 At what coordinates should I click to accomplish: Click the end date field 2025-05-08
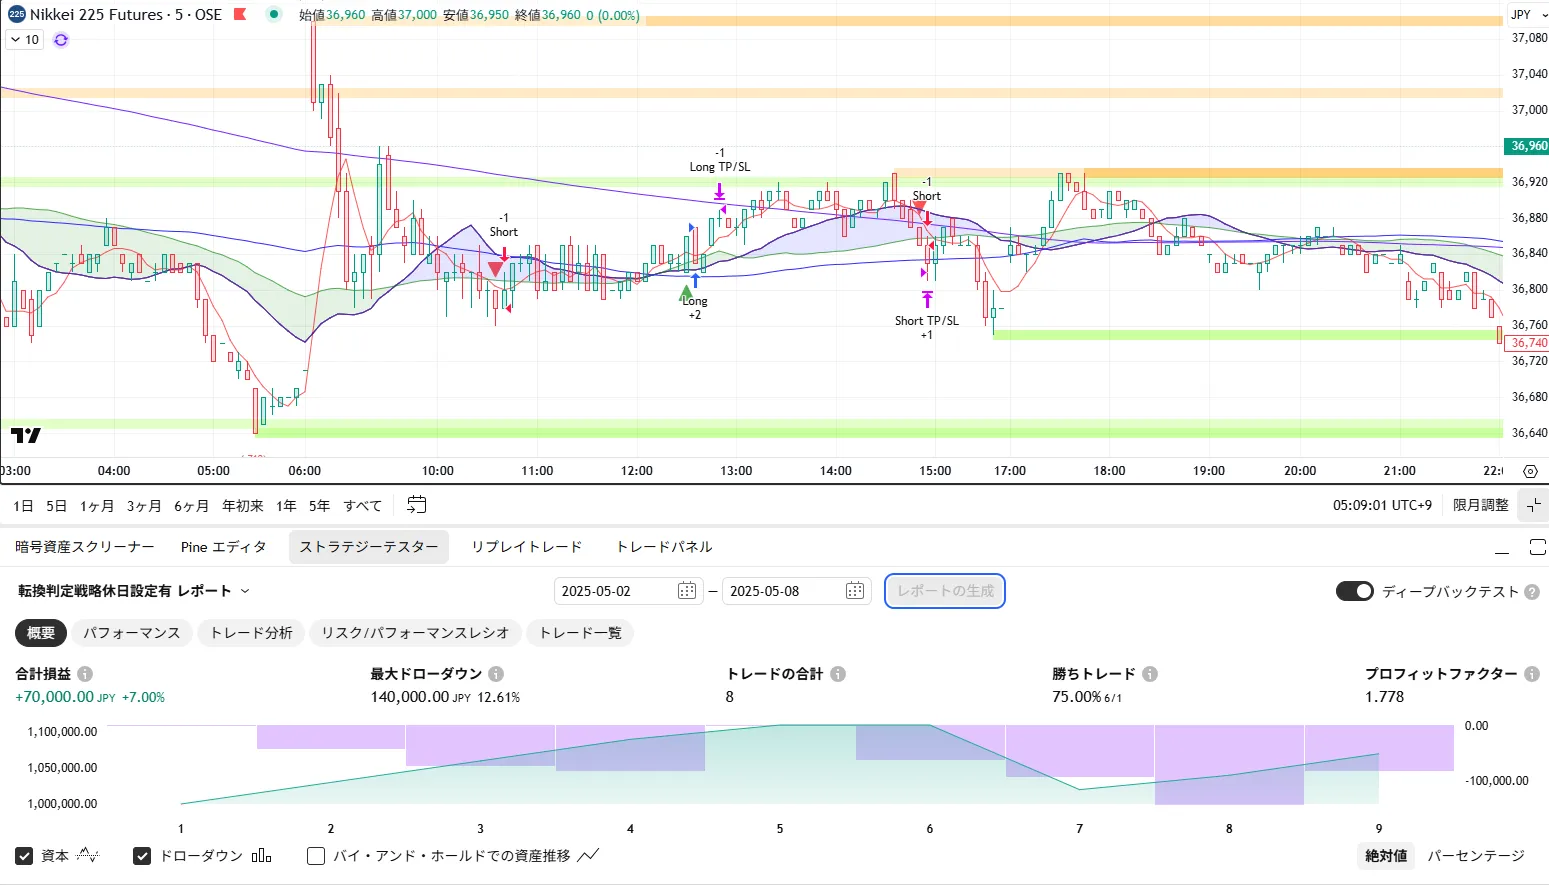(x=796, y=591)
